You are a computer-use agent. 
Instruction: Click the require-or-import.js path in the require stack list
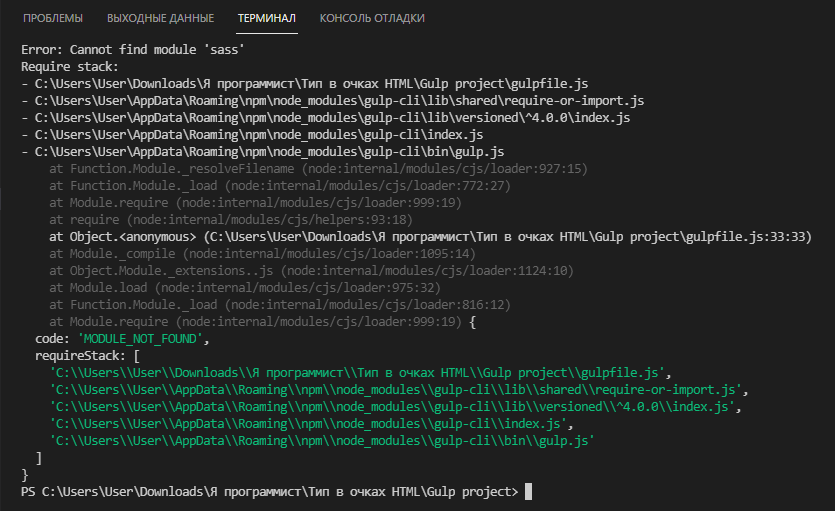point(339,101)
